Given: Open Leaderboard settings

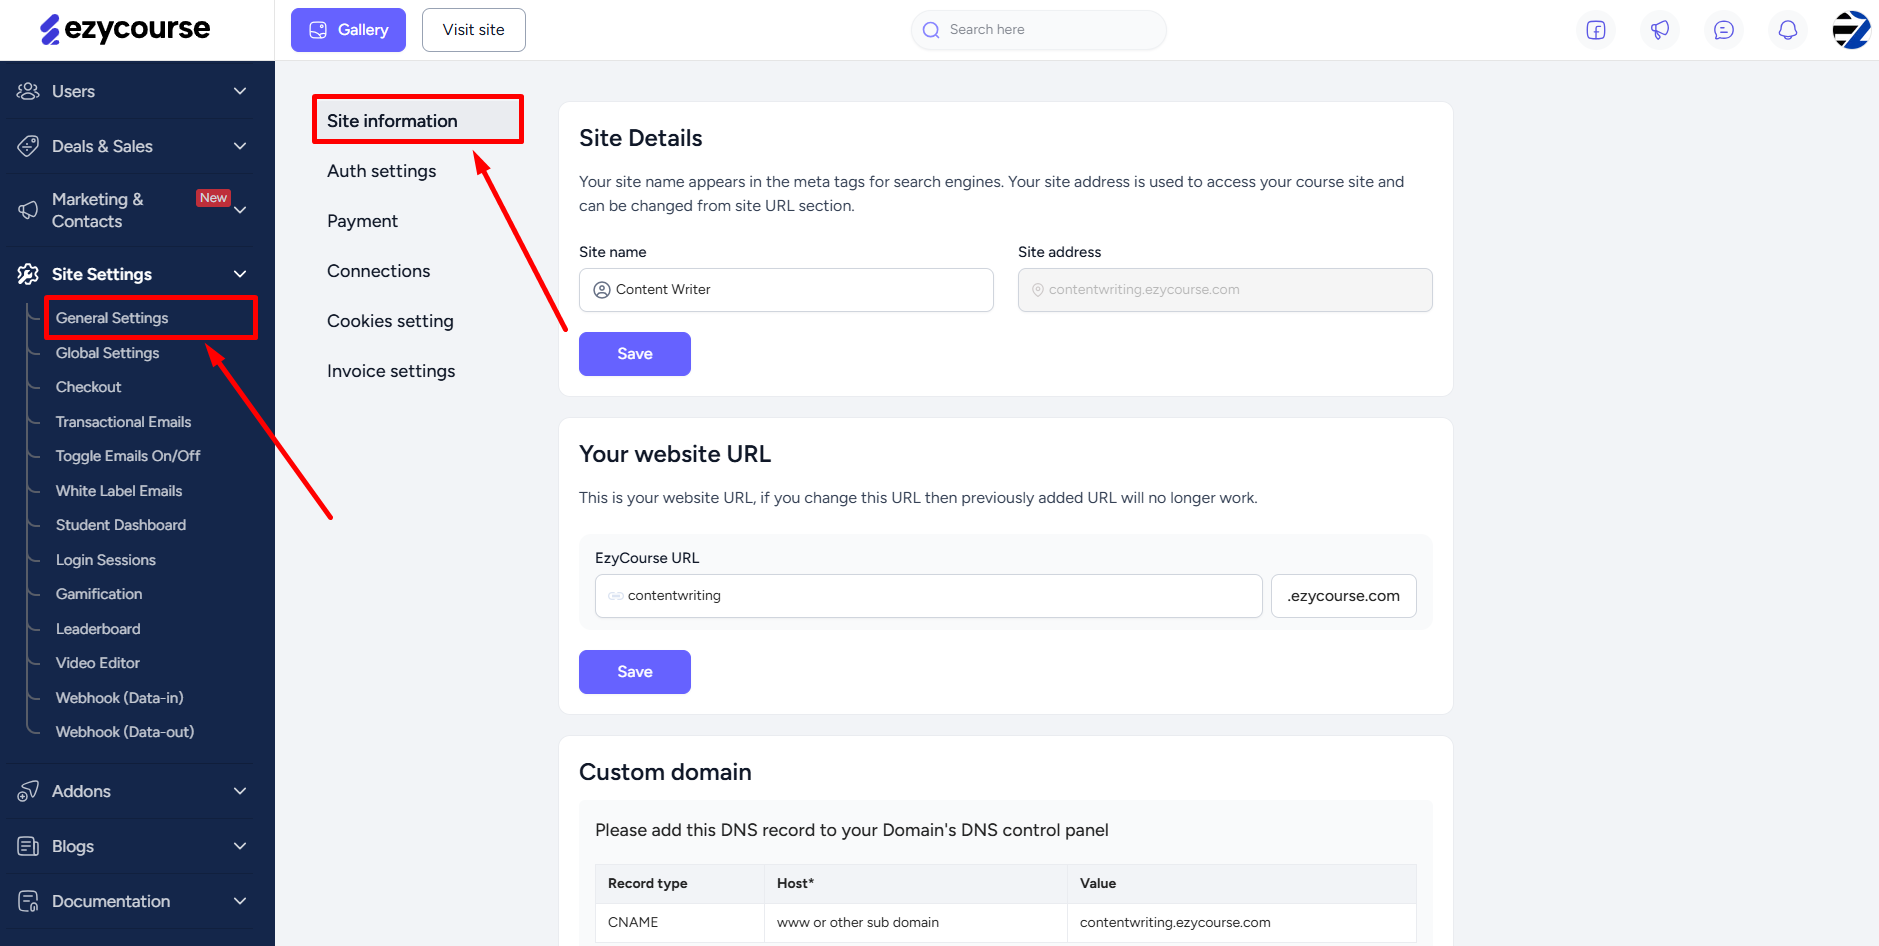Looking at the screenshot, I should (98, 629).
